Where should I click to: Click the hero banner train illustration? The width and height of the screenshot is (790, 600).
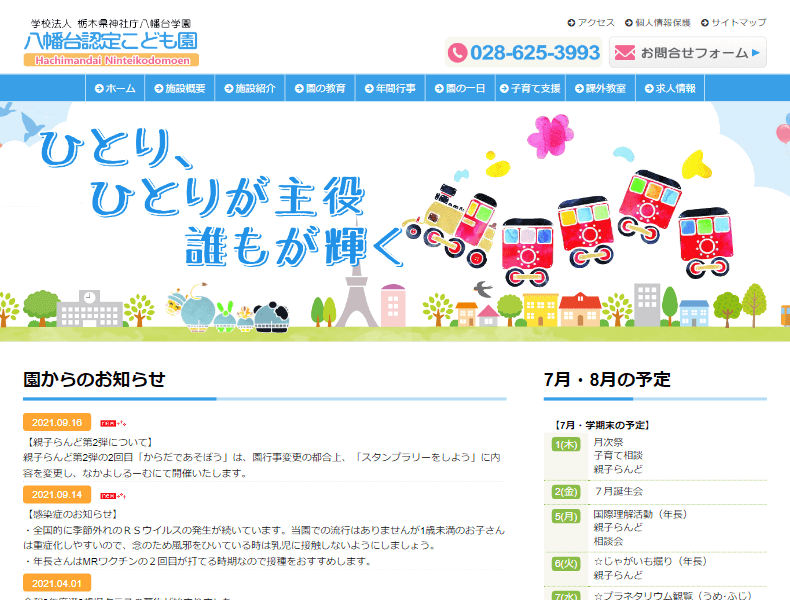pos(567,227)
